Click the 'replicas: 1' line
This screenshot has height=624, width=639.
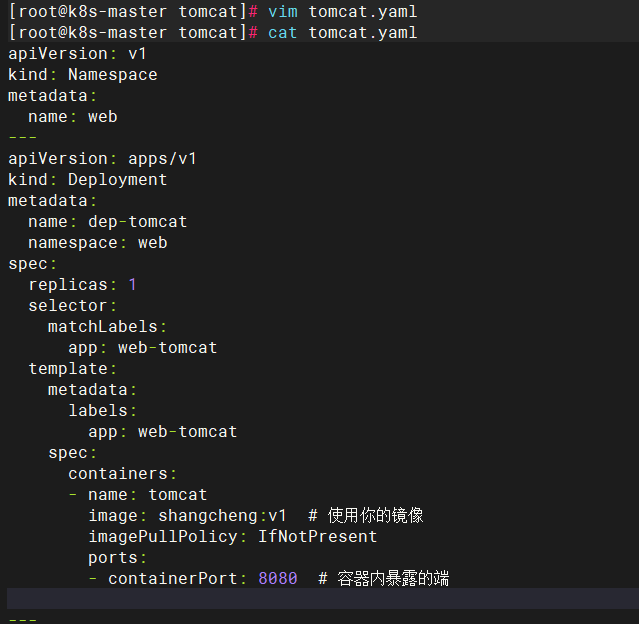pos(82,284)
